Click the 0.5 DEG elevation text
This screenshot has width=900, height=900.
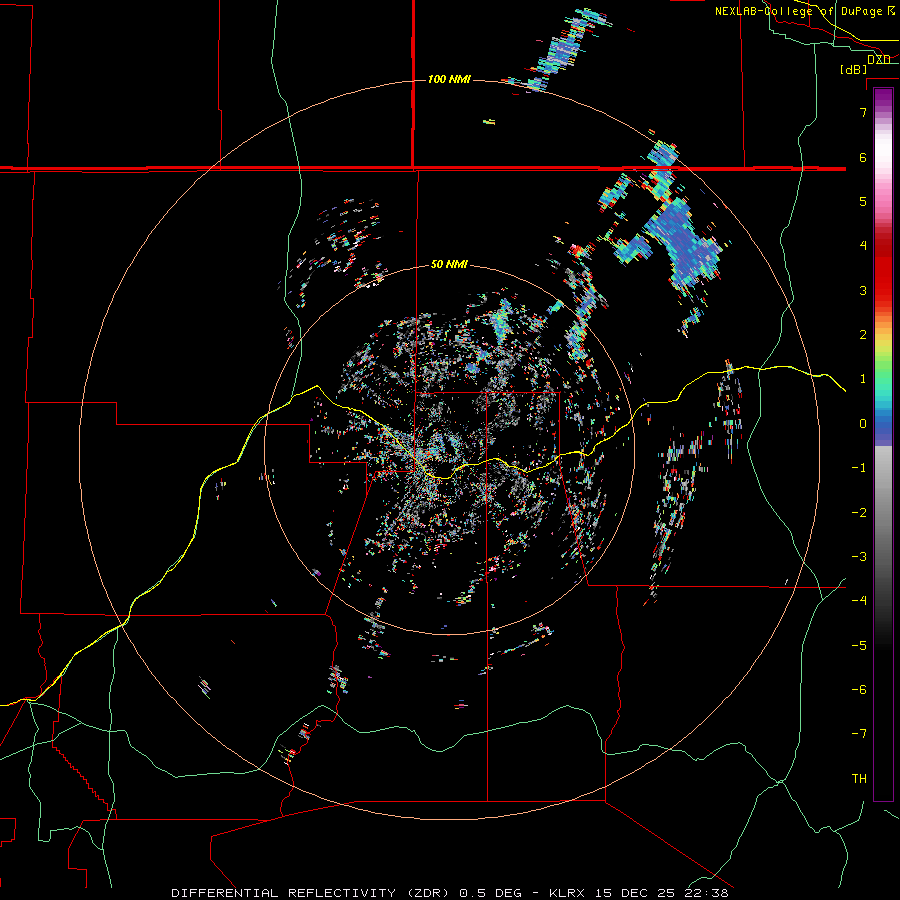[491, 893]
